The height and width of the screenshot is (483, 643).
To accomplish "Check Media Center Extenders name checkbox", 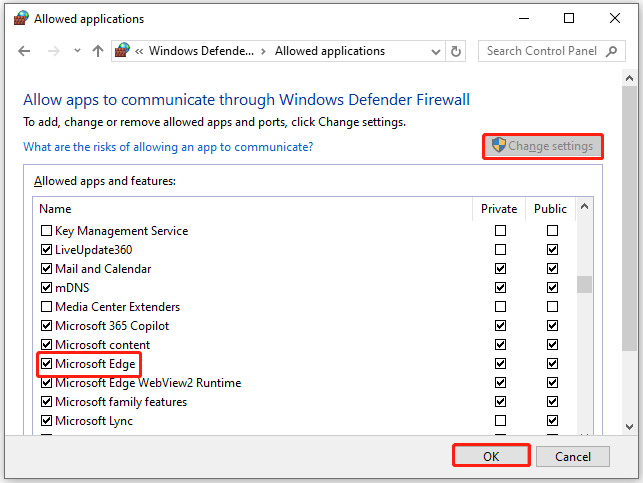I will click(46, 307).
